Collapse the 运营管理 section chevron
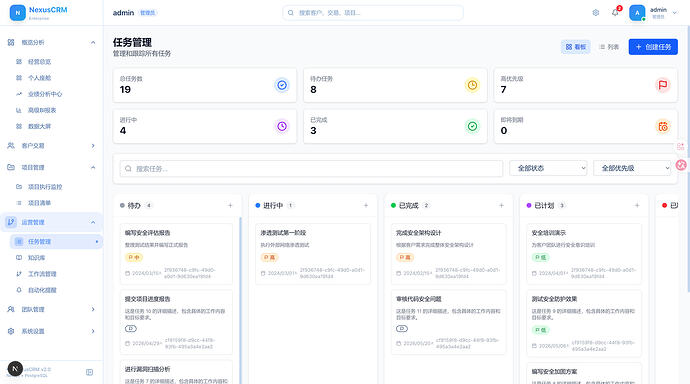The width and height of the screenshot is (690, 384). tap(93, 222)
